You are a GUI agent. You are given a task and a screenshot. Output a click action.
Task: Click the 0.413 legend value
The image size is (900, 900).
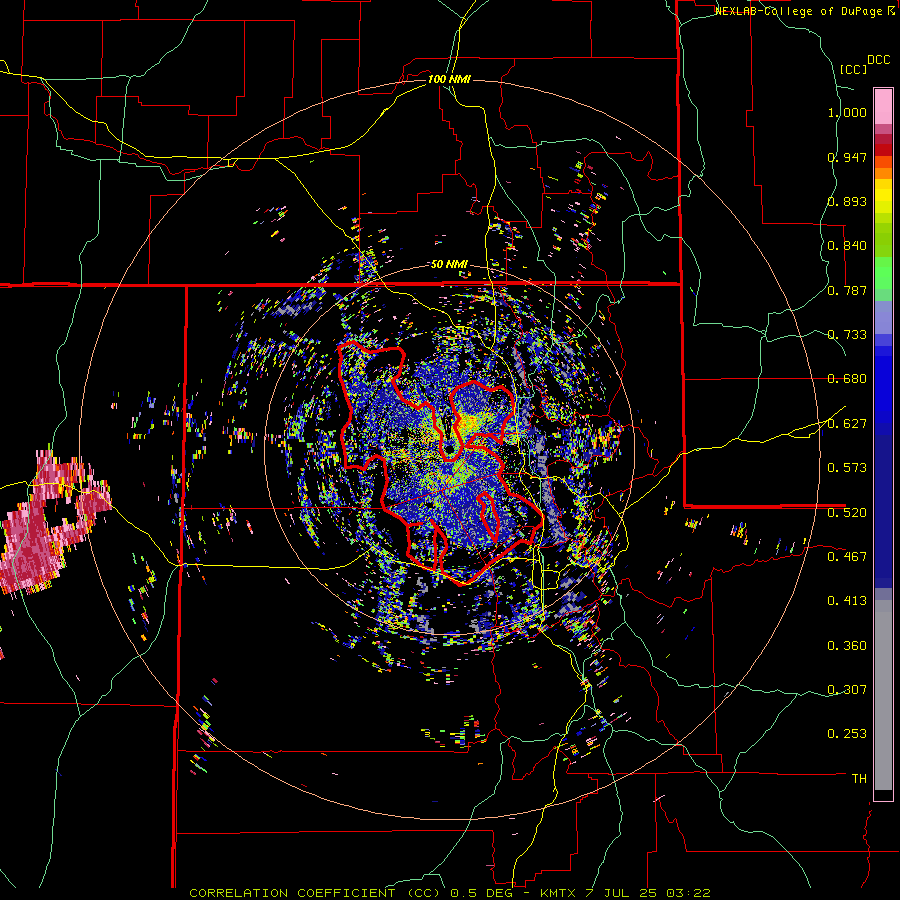click(x=847, y=601)
